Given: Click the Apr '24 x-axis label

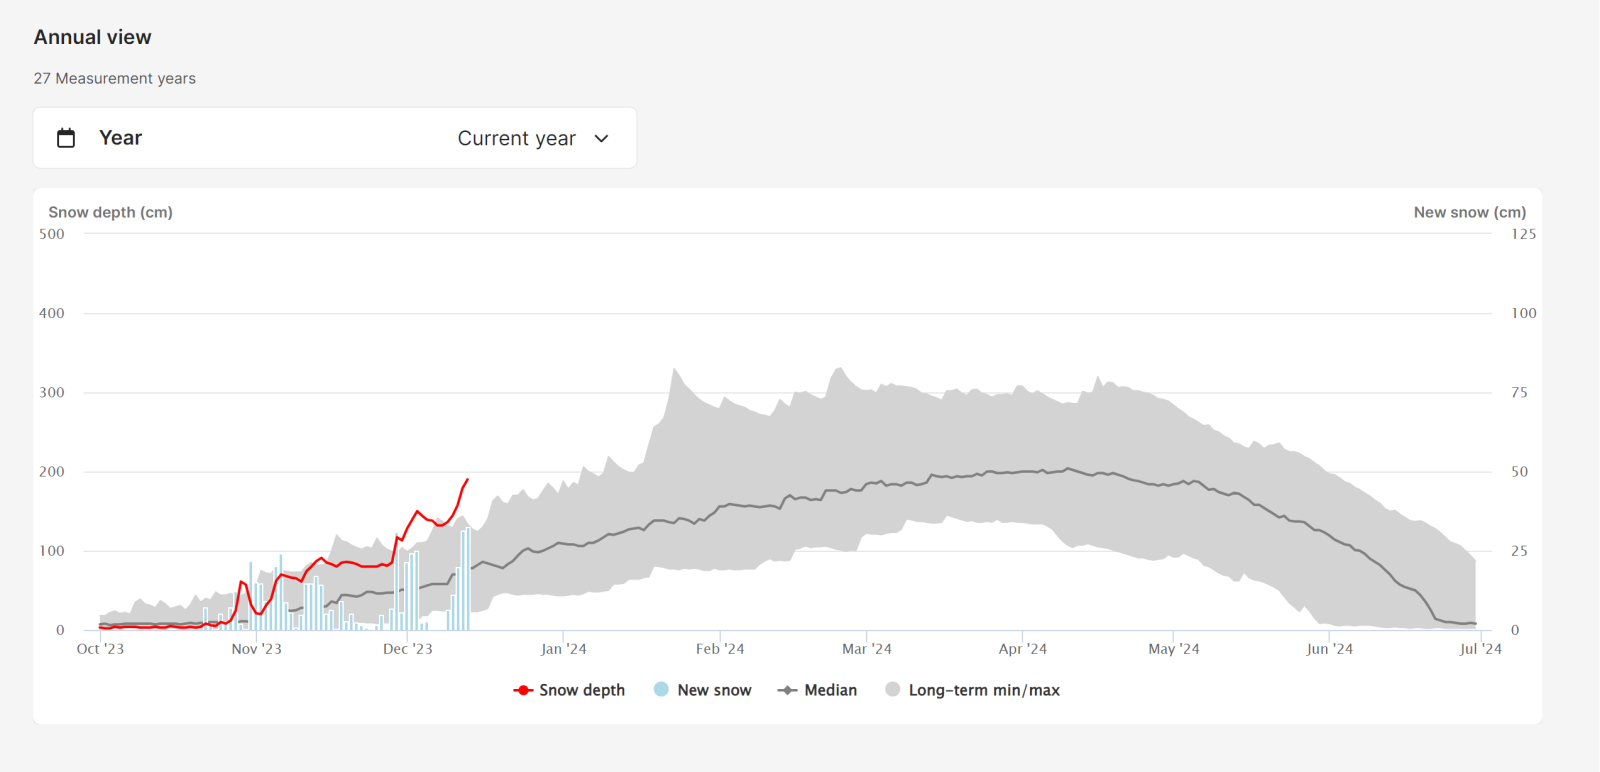Looking at the screenshot, I should pyautogui.click(x=1022, y=649).
